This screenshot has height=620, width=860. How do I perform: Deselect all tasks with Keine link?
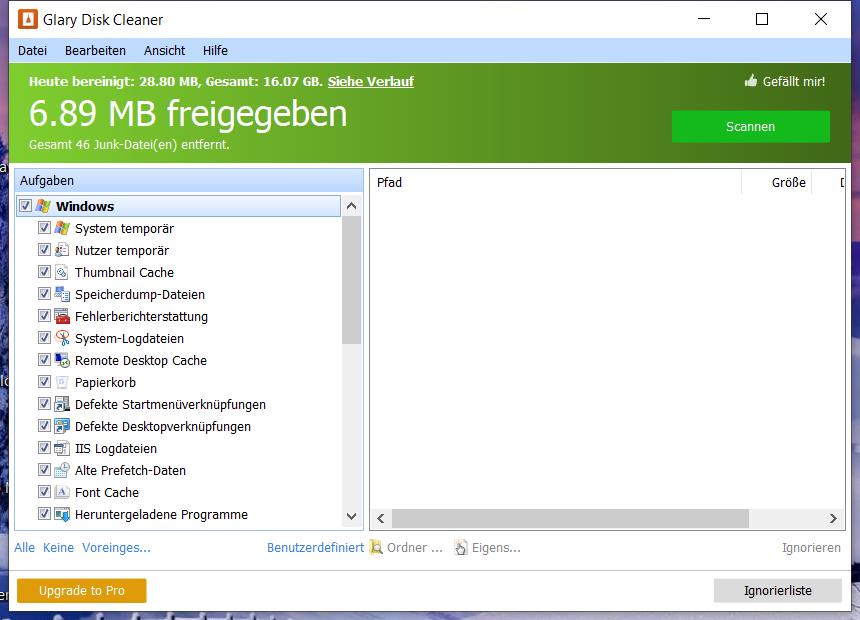tap(58, 548)
